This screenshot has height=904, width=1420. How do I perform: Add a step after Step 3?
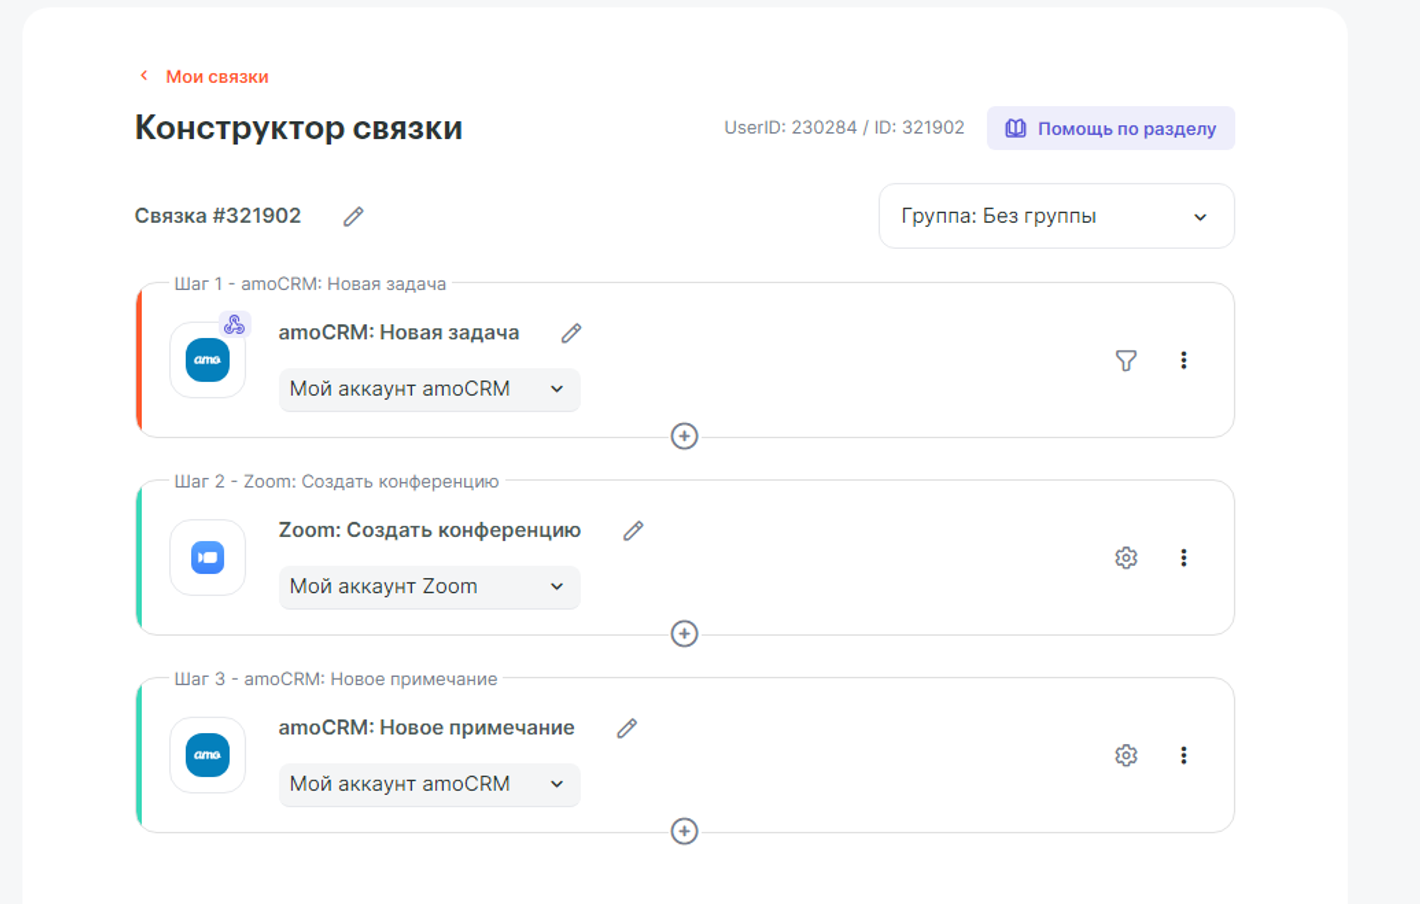684,831
